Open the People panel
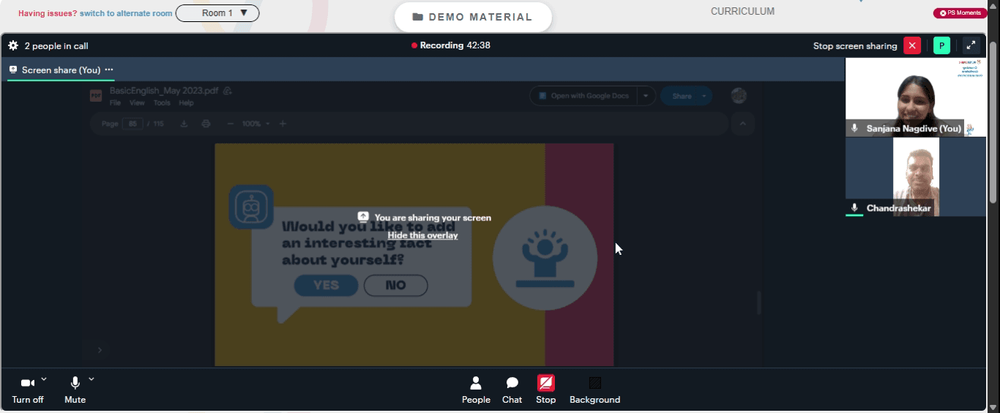Viewport: 1000px width, 413px height. [476, 390]
